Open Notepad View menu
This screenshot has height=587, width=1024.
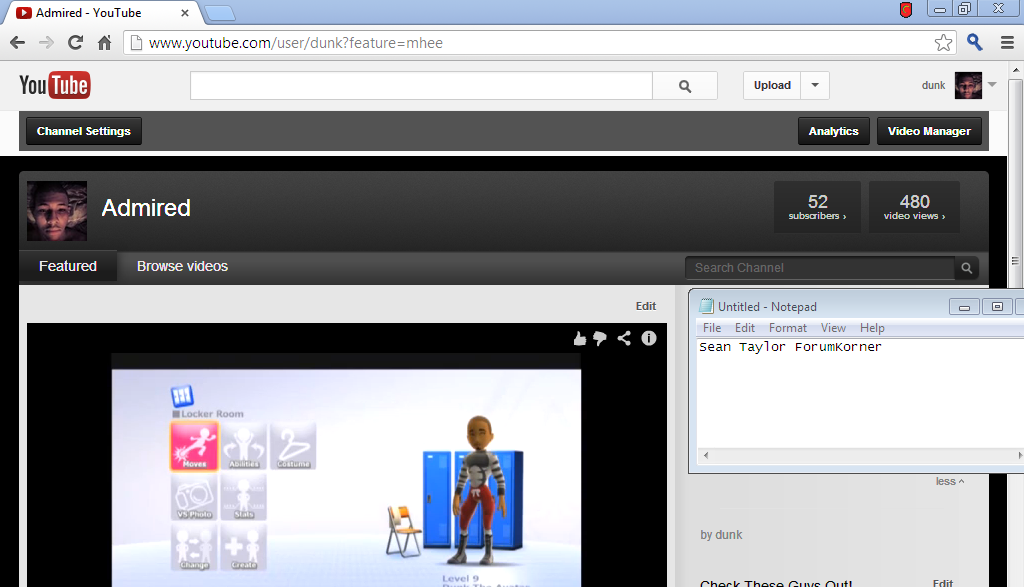coord(833,328)
